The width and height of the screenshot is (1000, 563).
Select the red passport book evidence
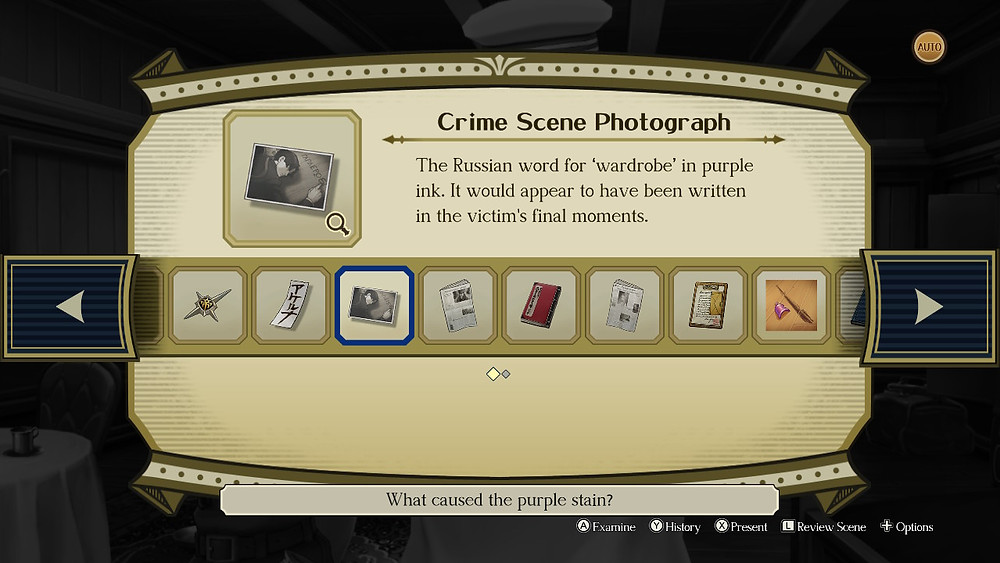pyautogui.click(x=541, y=305)
